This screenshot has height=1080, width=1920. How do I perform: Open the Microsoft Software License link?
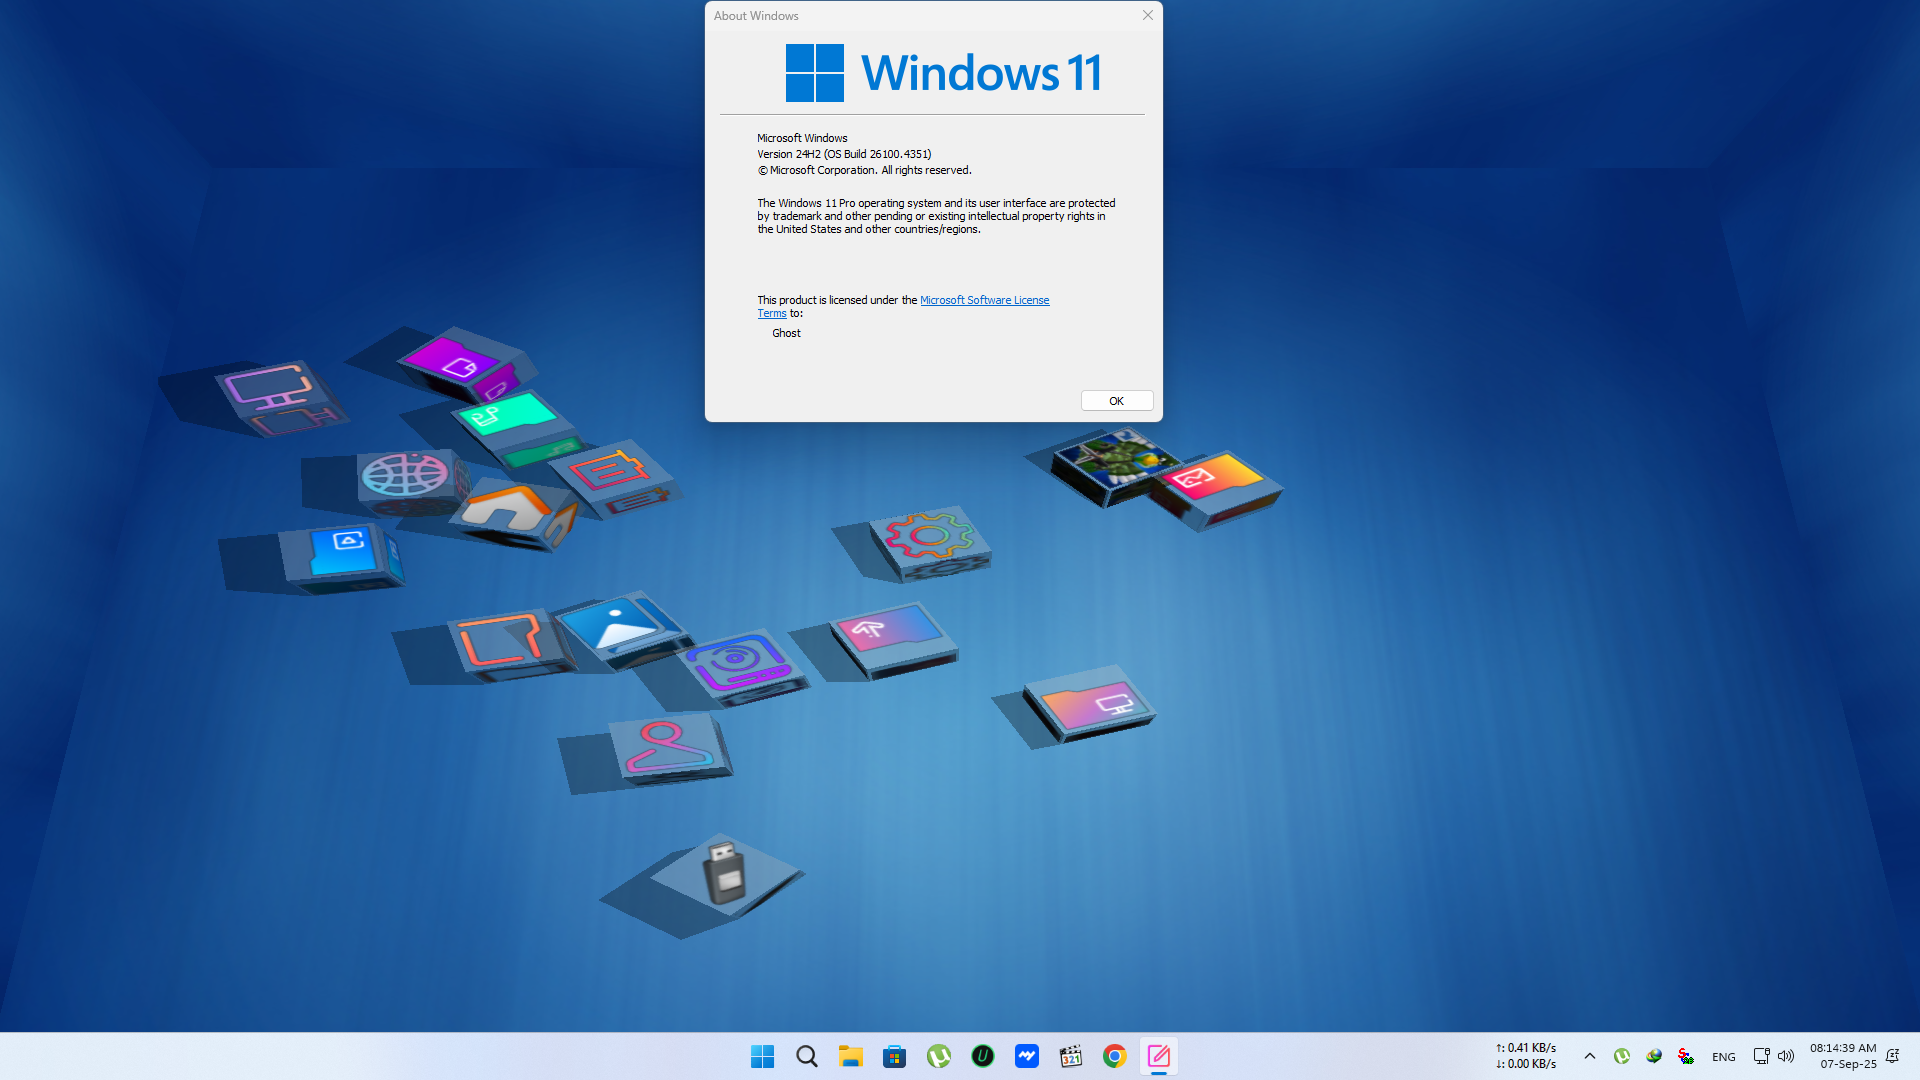tap(984, 300)
